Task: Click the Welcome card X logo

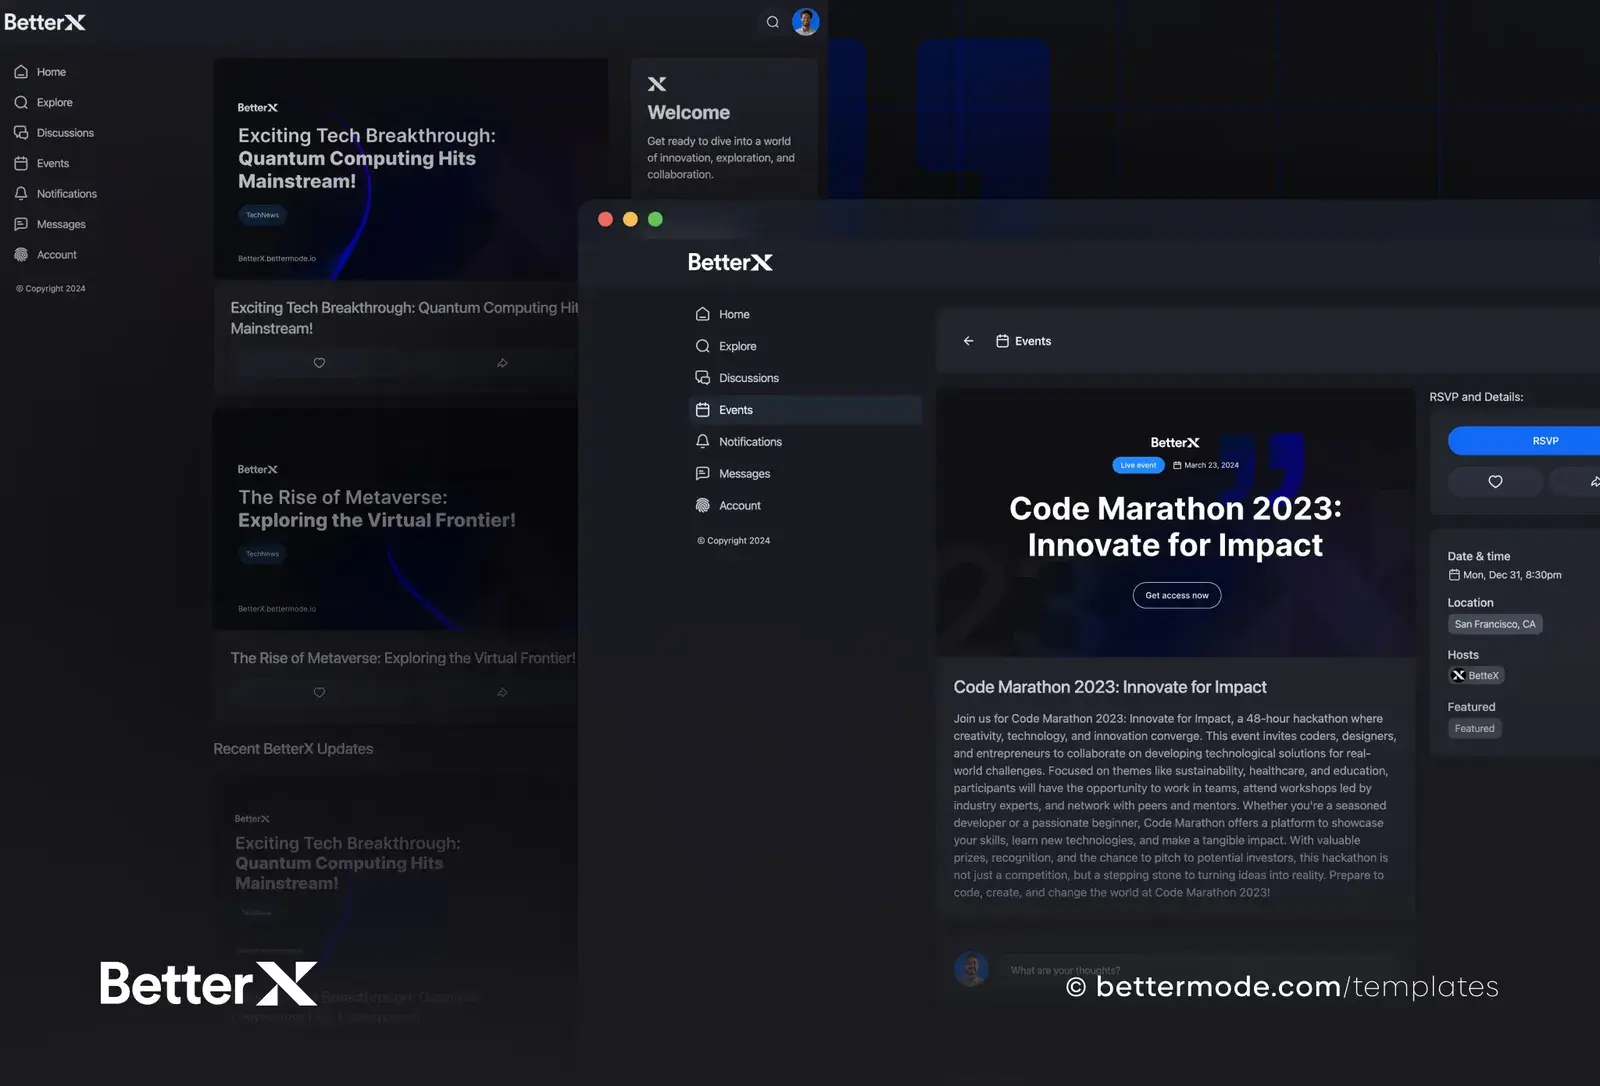Action: 657,84
